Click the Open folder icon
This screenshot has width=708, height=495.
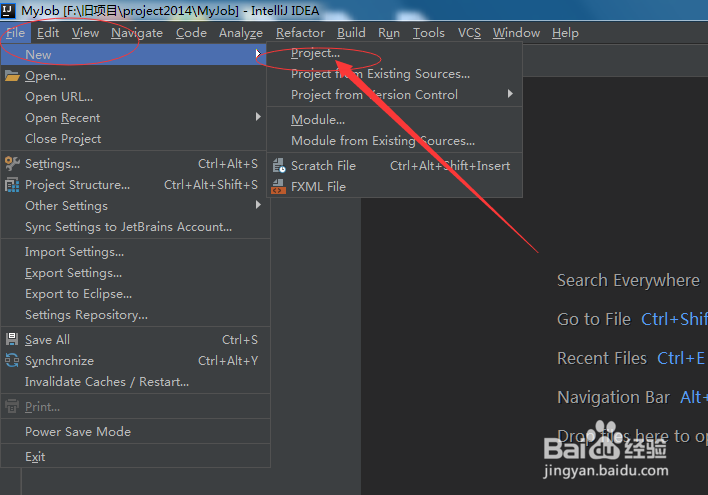coord(12,76)
